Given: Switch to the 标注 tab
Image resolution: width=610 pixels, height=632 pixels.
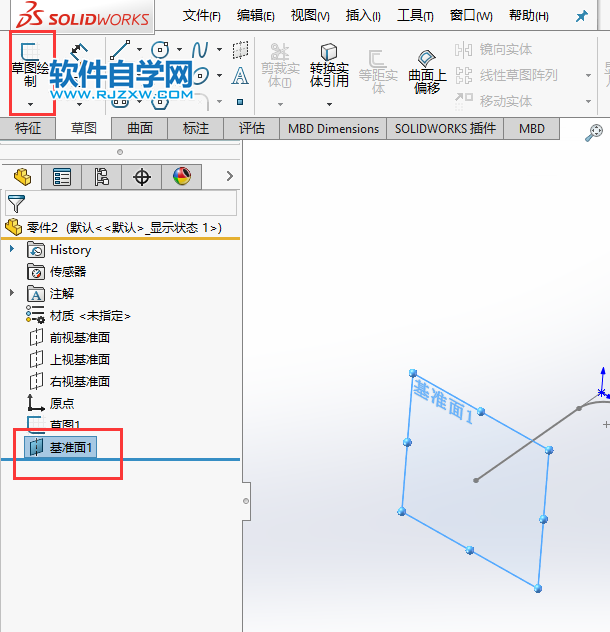Looking at the screenshot, I should coord(196,129).
